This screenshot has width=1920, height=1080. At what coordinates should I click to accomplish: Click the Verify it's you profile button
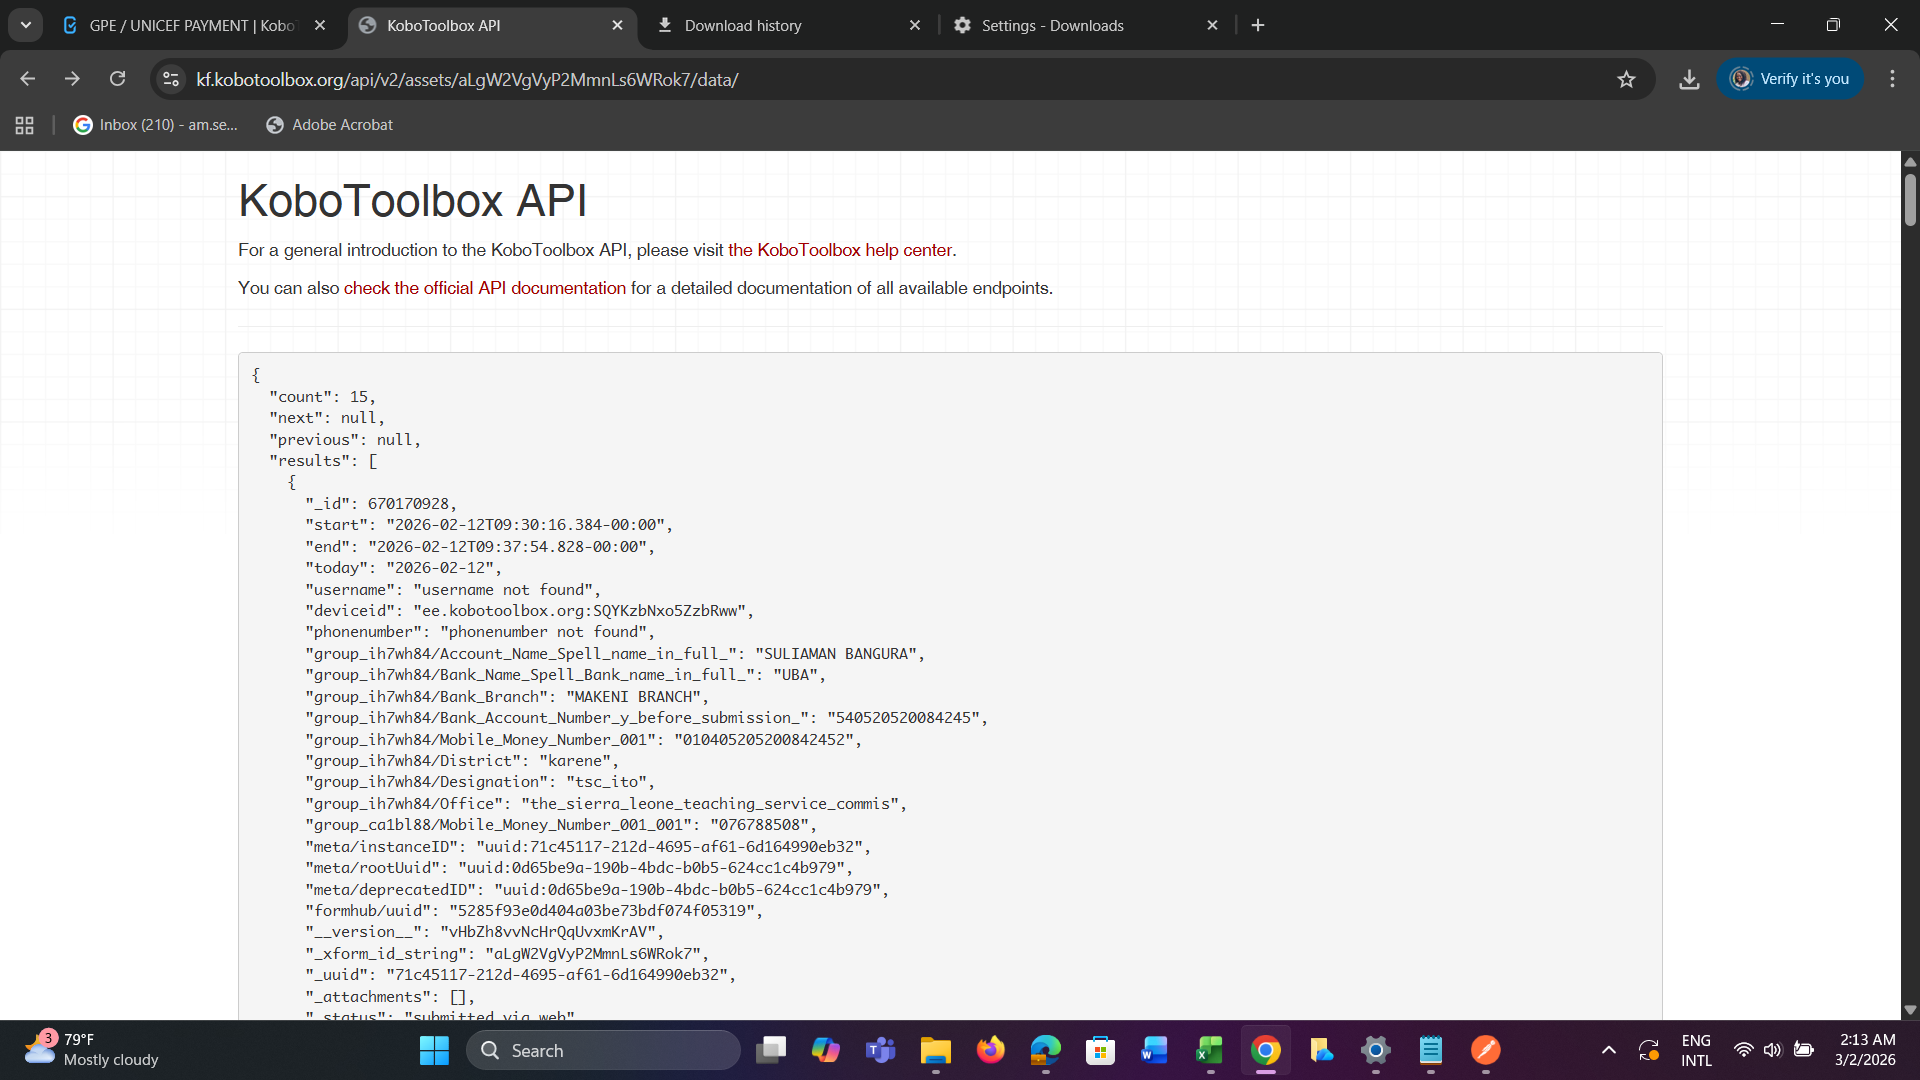[x=1790, y=79]
